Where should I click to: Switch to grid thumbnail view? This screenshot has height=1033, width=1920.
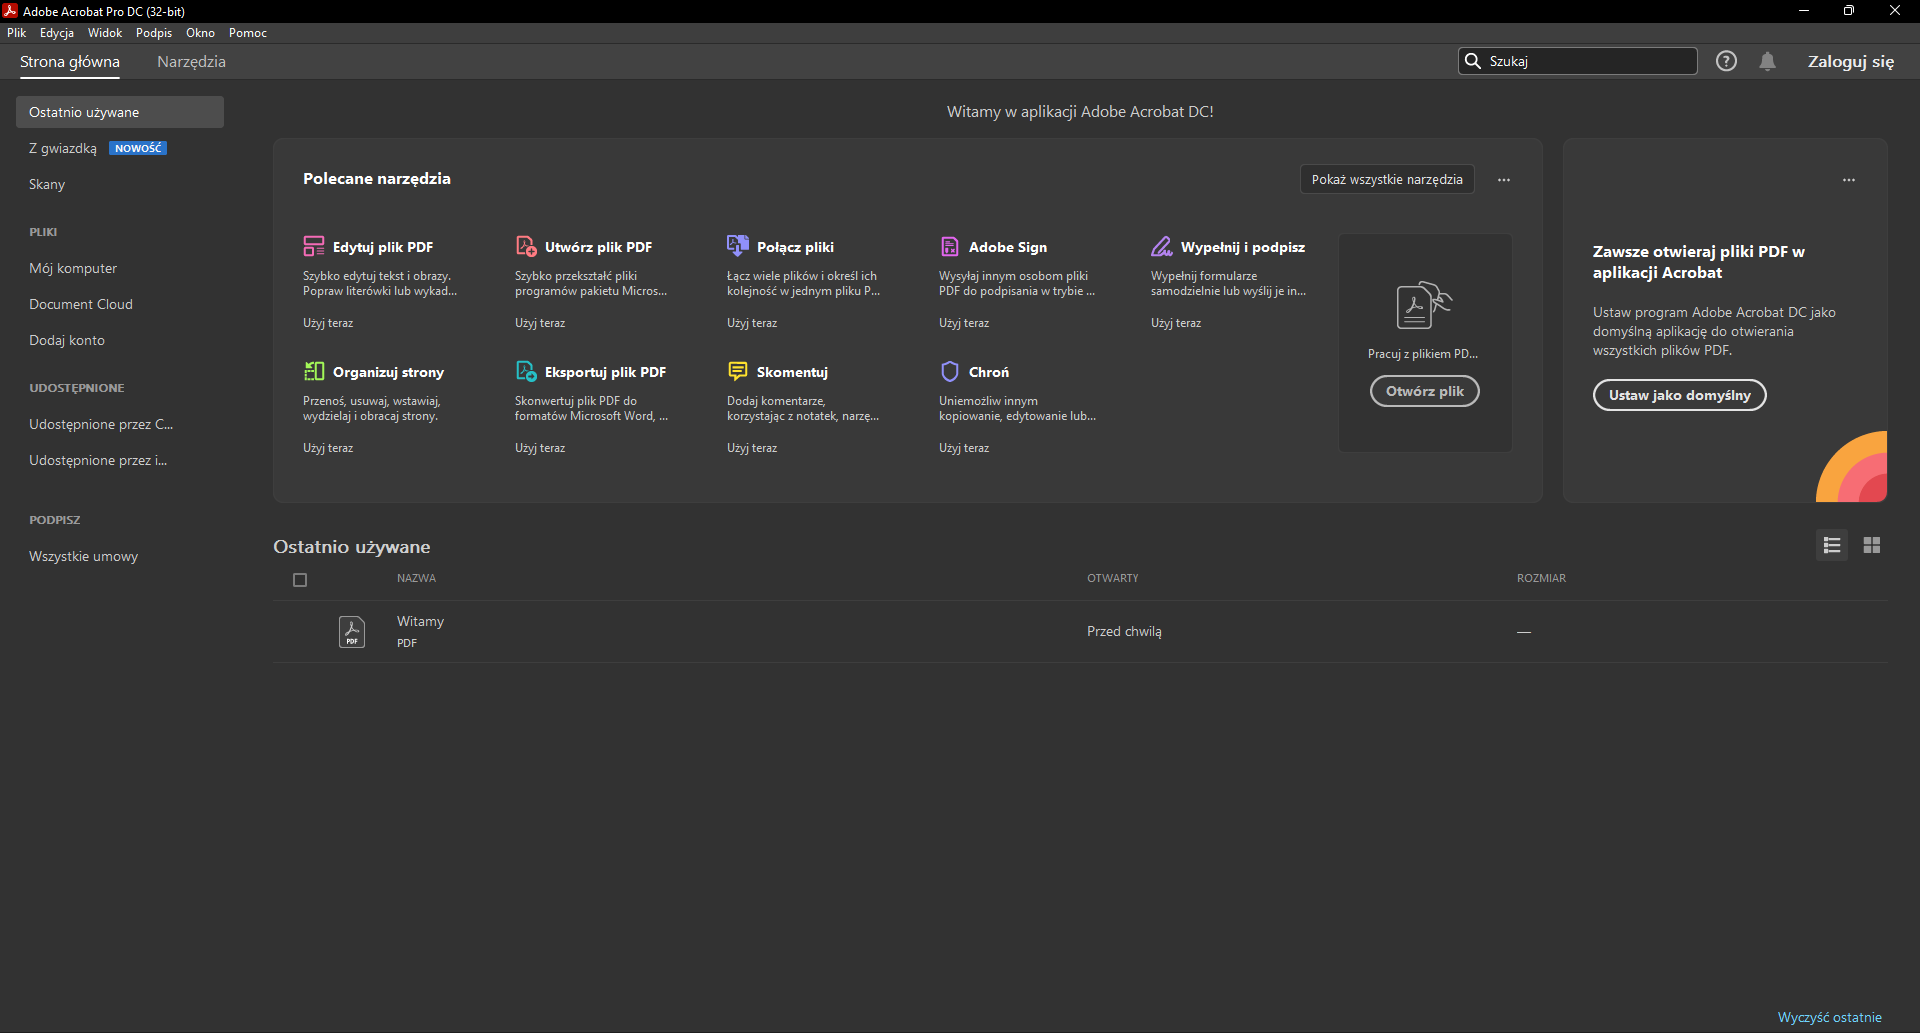(1872, 545)
